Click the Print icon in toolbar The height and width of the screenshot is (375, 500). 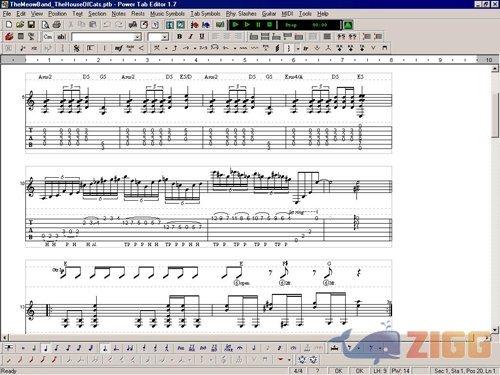(x=57, y=25)
